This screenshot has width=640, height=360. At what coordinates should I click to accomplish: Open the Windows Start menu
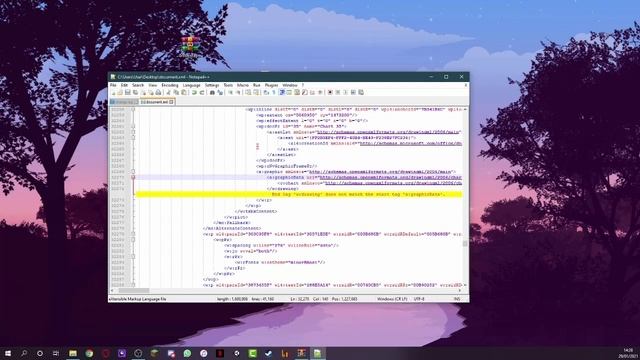point(7,353)
